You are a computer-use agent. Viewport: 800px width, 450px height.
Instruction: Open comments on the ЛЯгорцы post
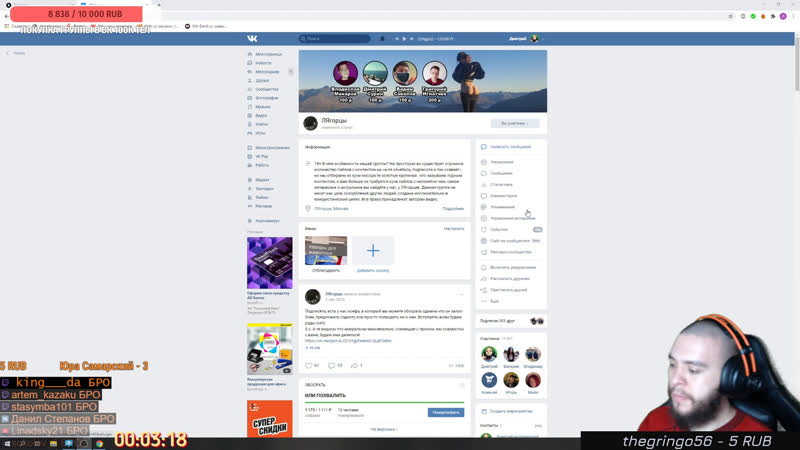click(332, 366)
